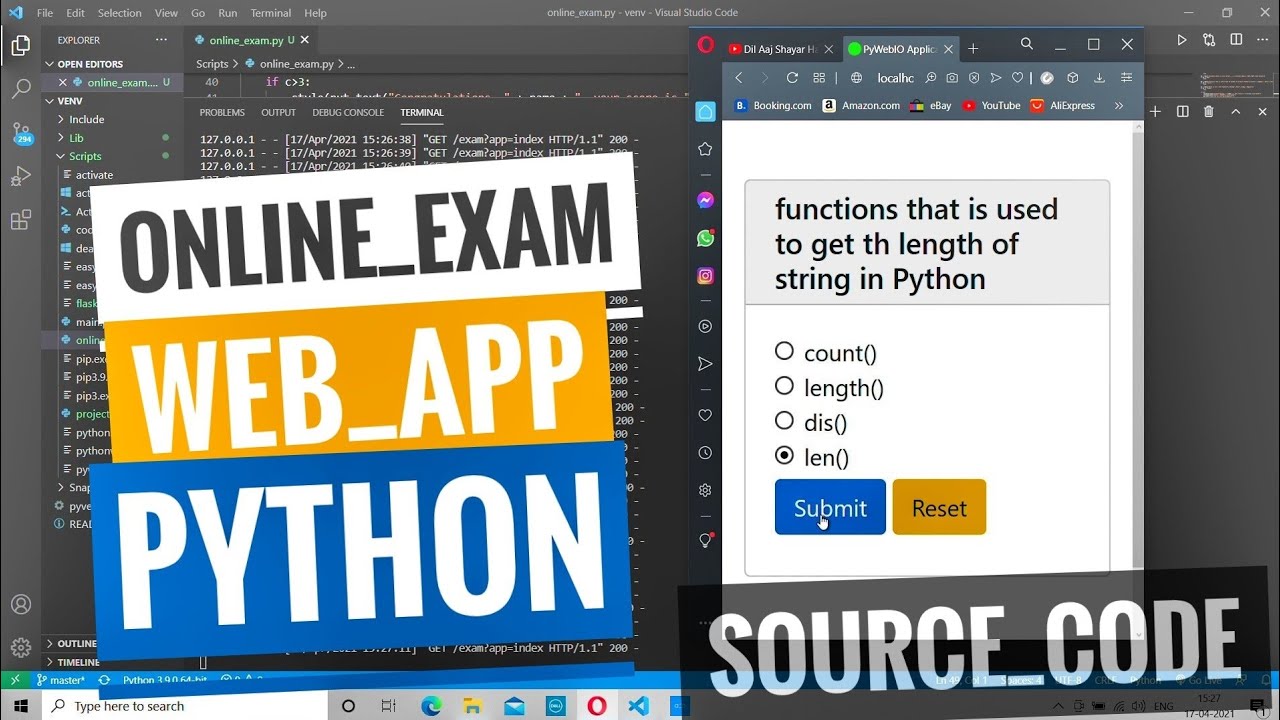
Task: Show more bookmarks with double chevron
Action: (1119, 105)
